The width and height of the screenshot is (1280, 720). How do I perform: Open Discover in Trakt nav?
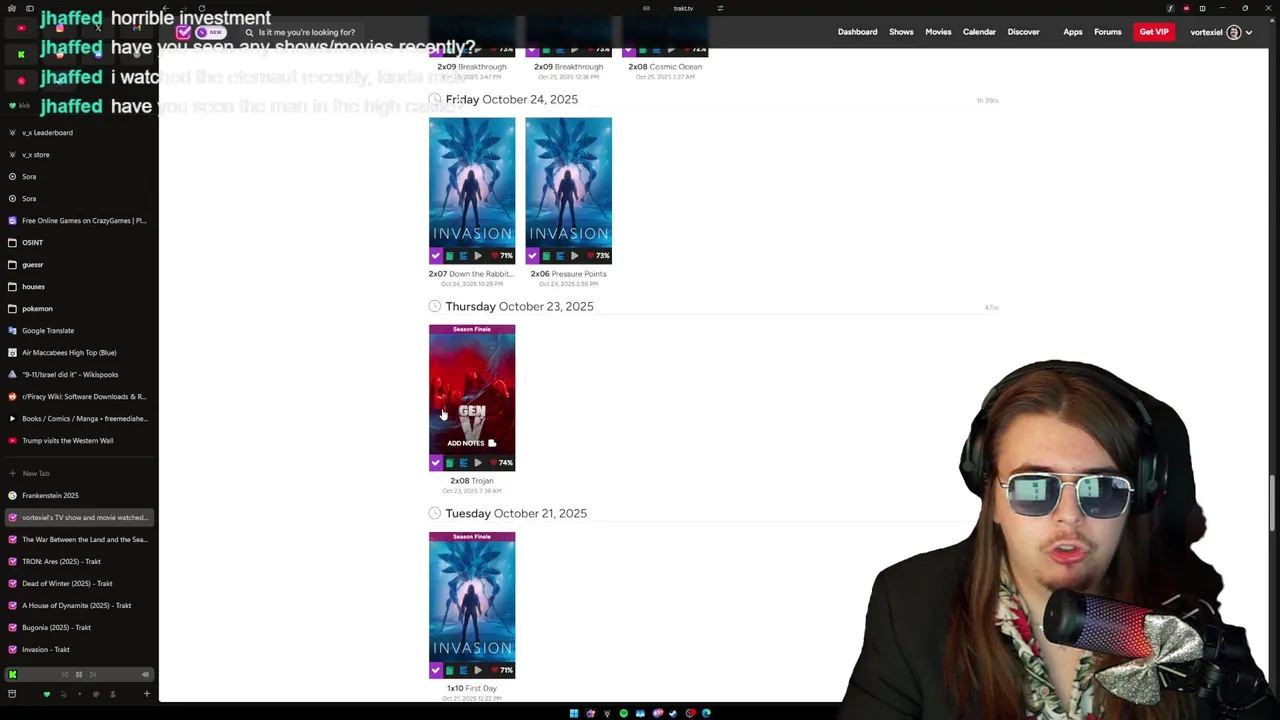tap(1023, 32)
